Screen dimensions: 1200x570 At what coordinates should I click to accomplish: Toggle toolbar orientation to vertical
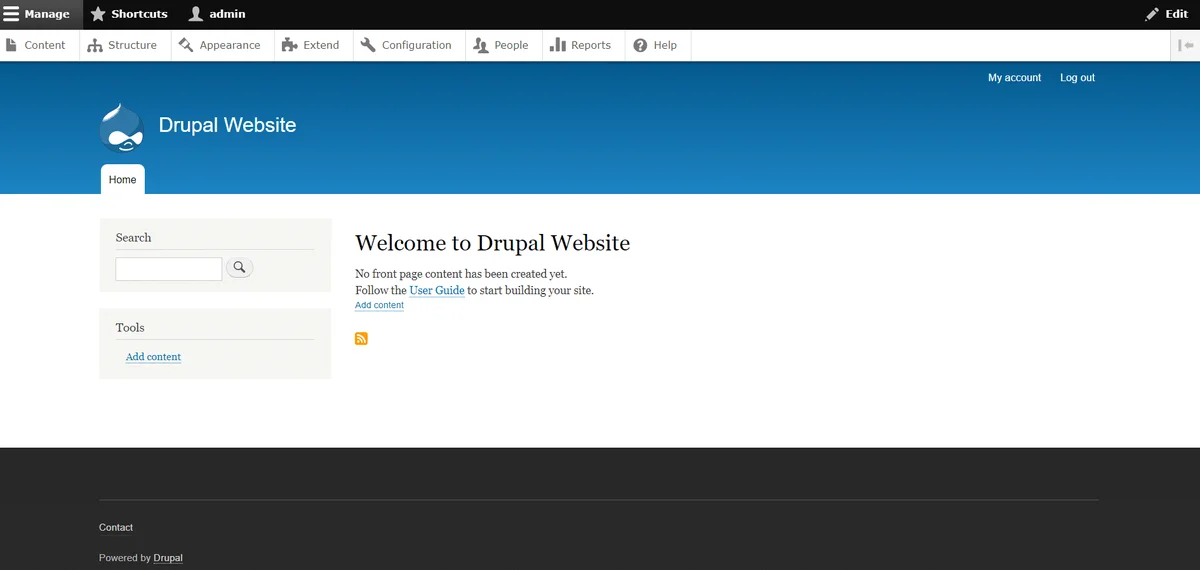(1186, 45)
